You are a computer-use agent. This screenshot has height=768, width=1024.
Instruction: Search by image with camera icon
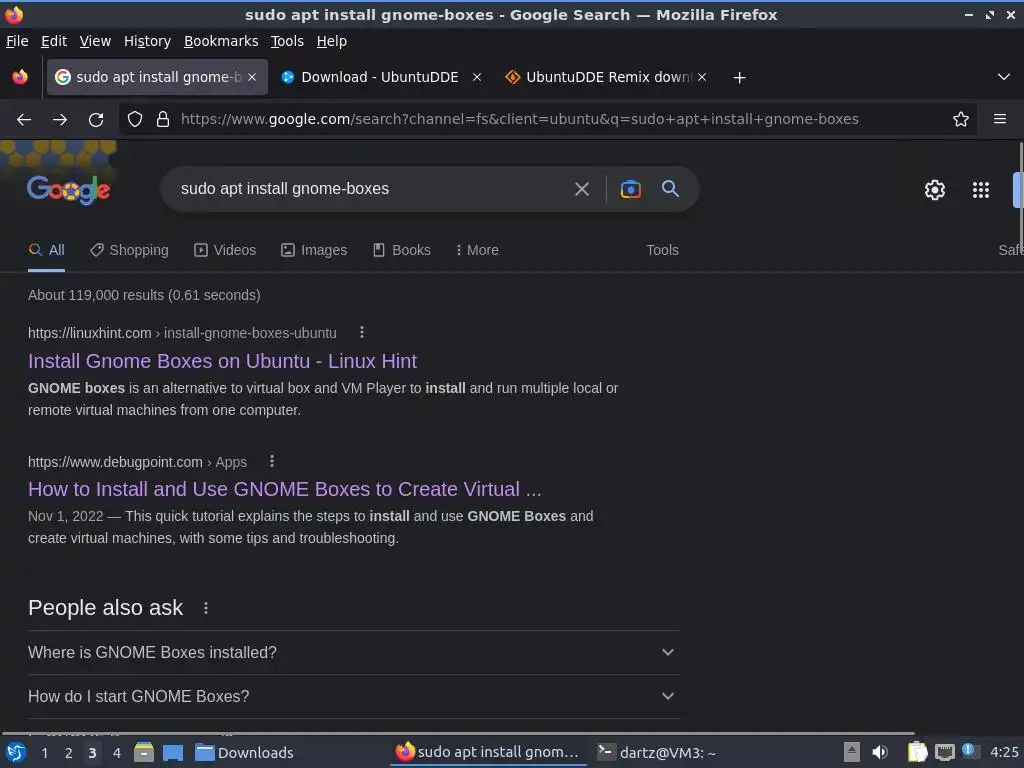tap(630, 189)
